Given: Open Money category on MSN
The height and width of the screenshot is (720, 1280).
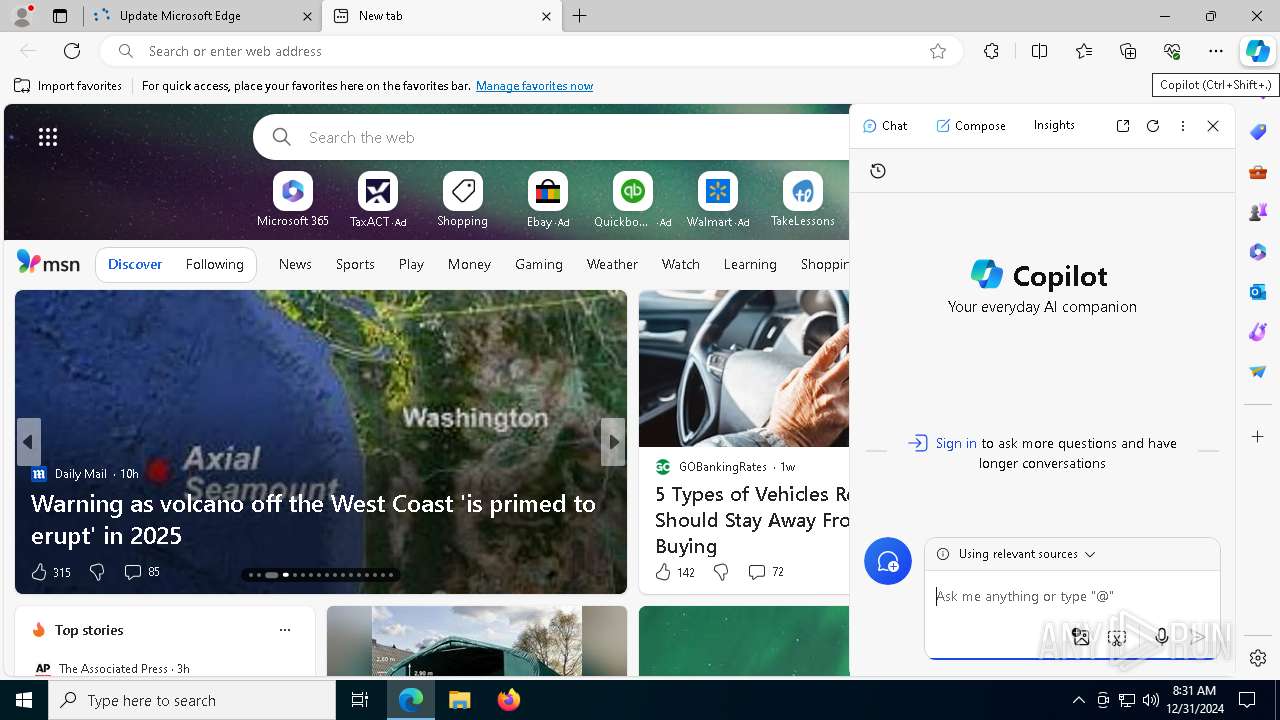Looking at the screenshot, I should pos(469,264).
